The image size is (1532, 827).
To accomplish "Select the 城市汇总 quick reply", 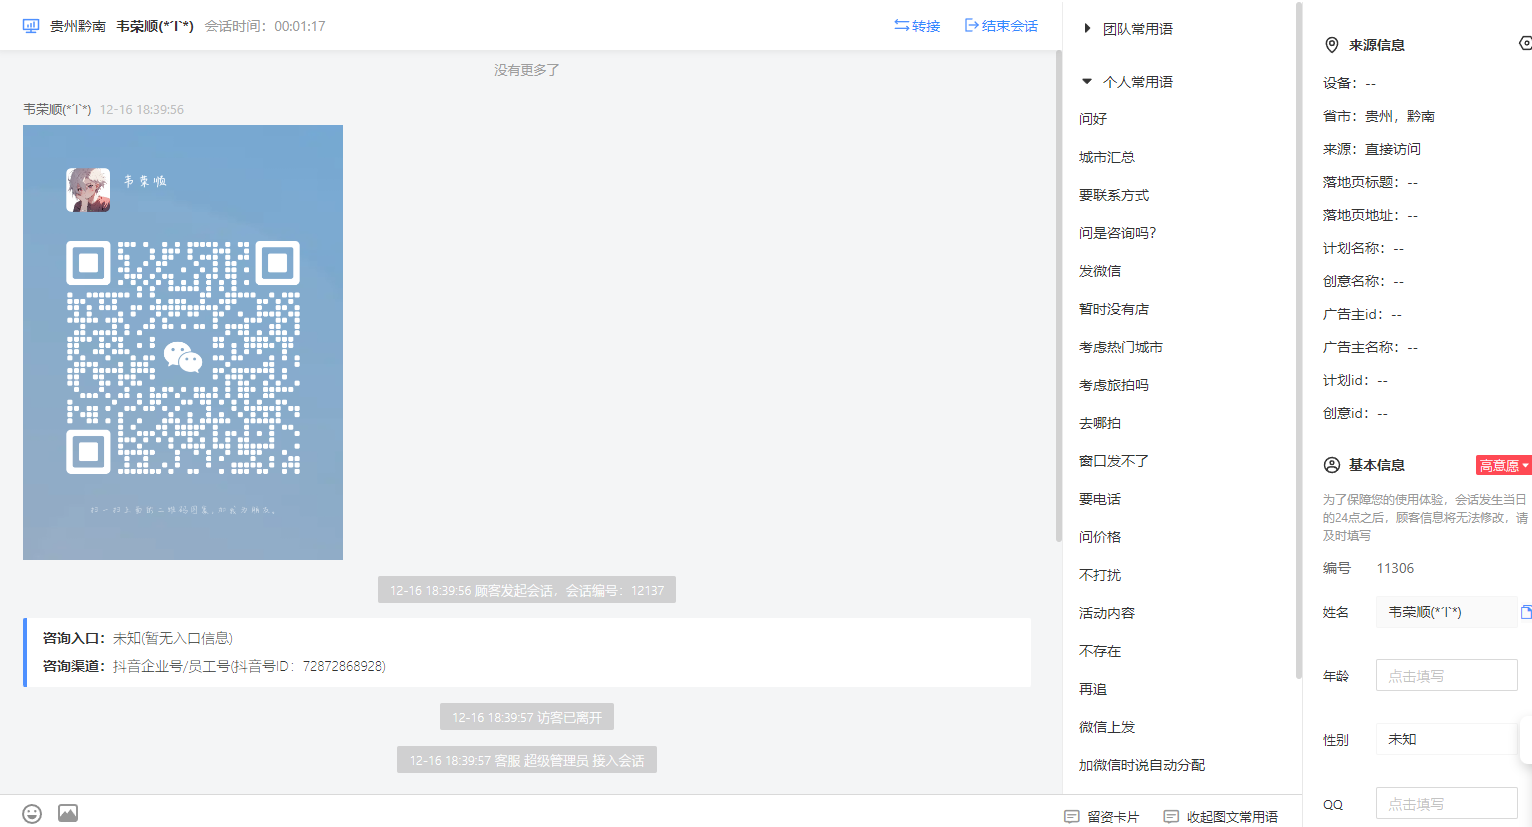I will click(1107, 157).
